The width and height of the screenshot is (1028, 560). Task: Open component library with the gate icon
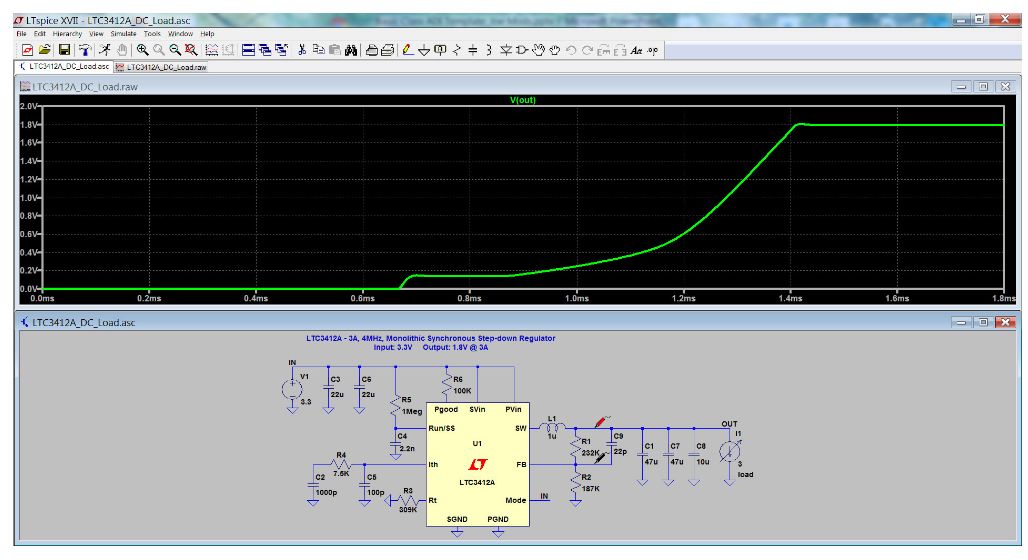[522, 50]
